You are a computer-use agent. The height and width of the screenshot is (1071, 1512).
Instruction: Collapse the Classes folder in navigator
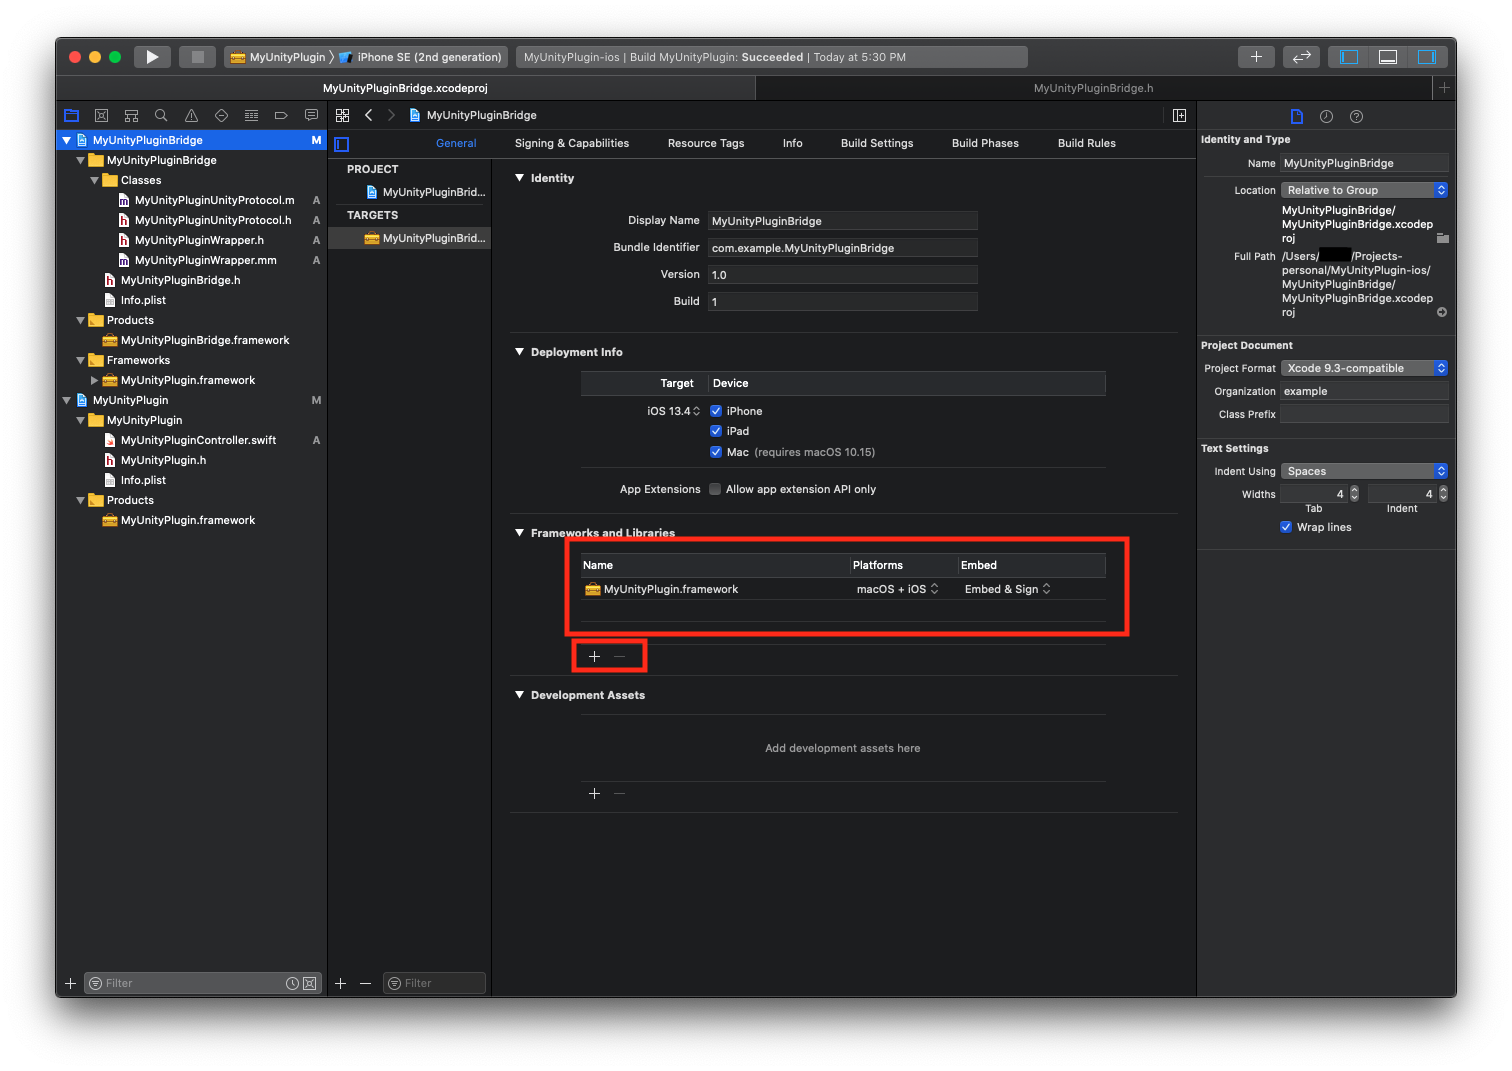point(95,181)
